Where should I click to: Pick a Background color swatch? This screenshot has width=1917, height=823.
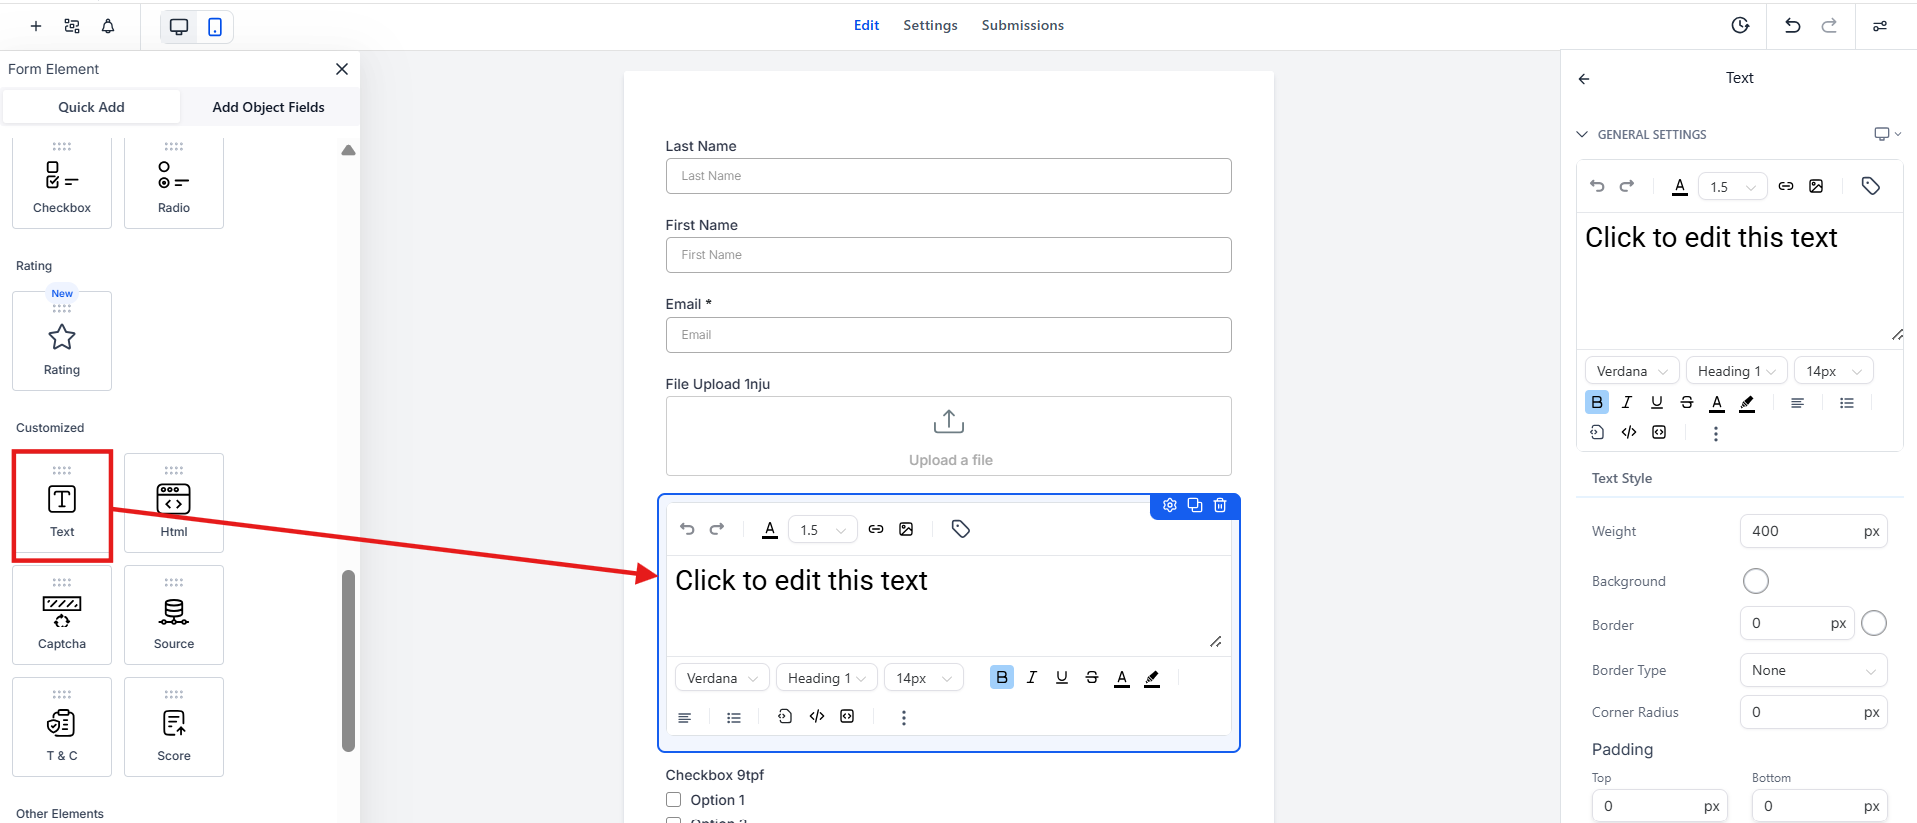pyautogui.click(x=1755, y=581)
